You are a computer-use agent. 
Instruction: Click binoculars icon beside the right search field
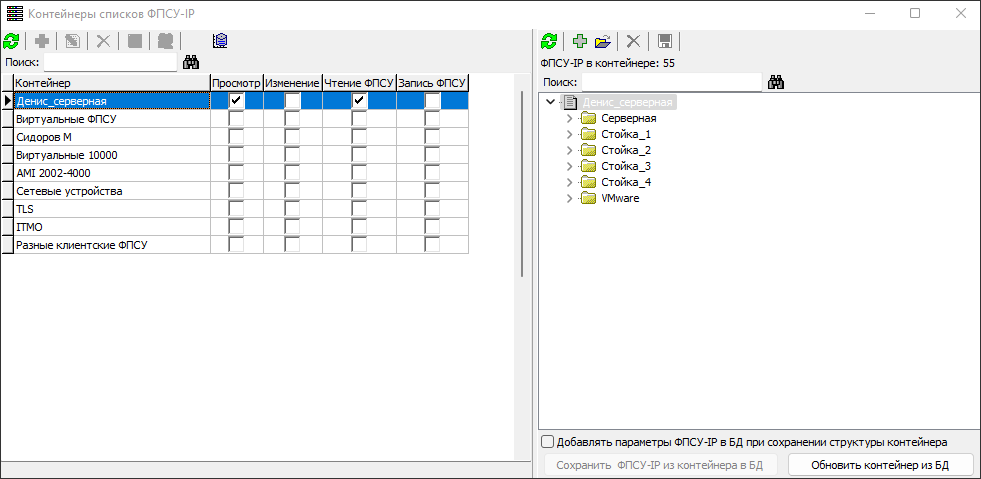point(775,82)
